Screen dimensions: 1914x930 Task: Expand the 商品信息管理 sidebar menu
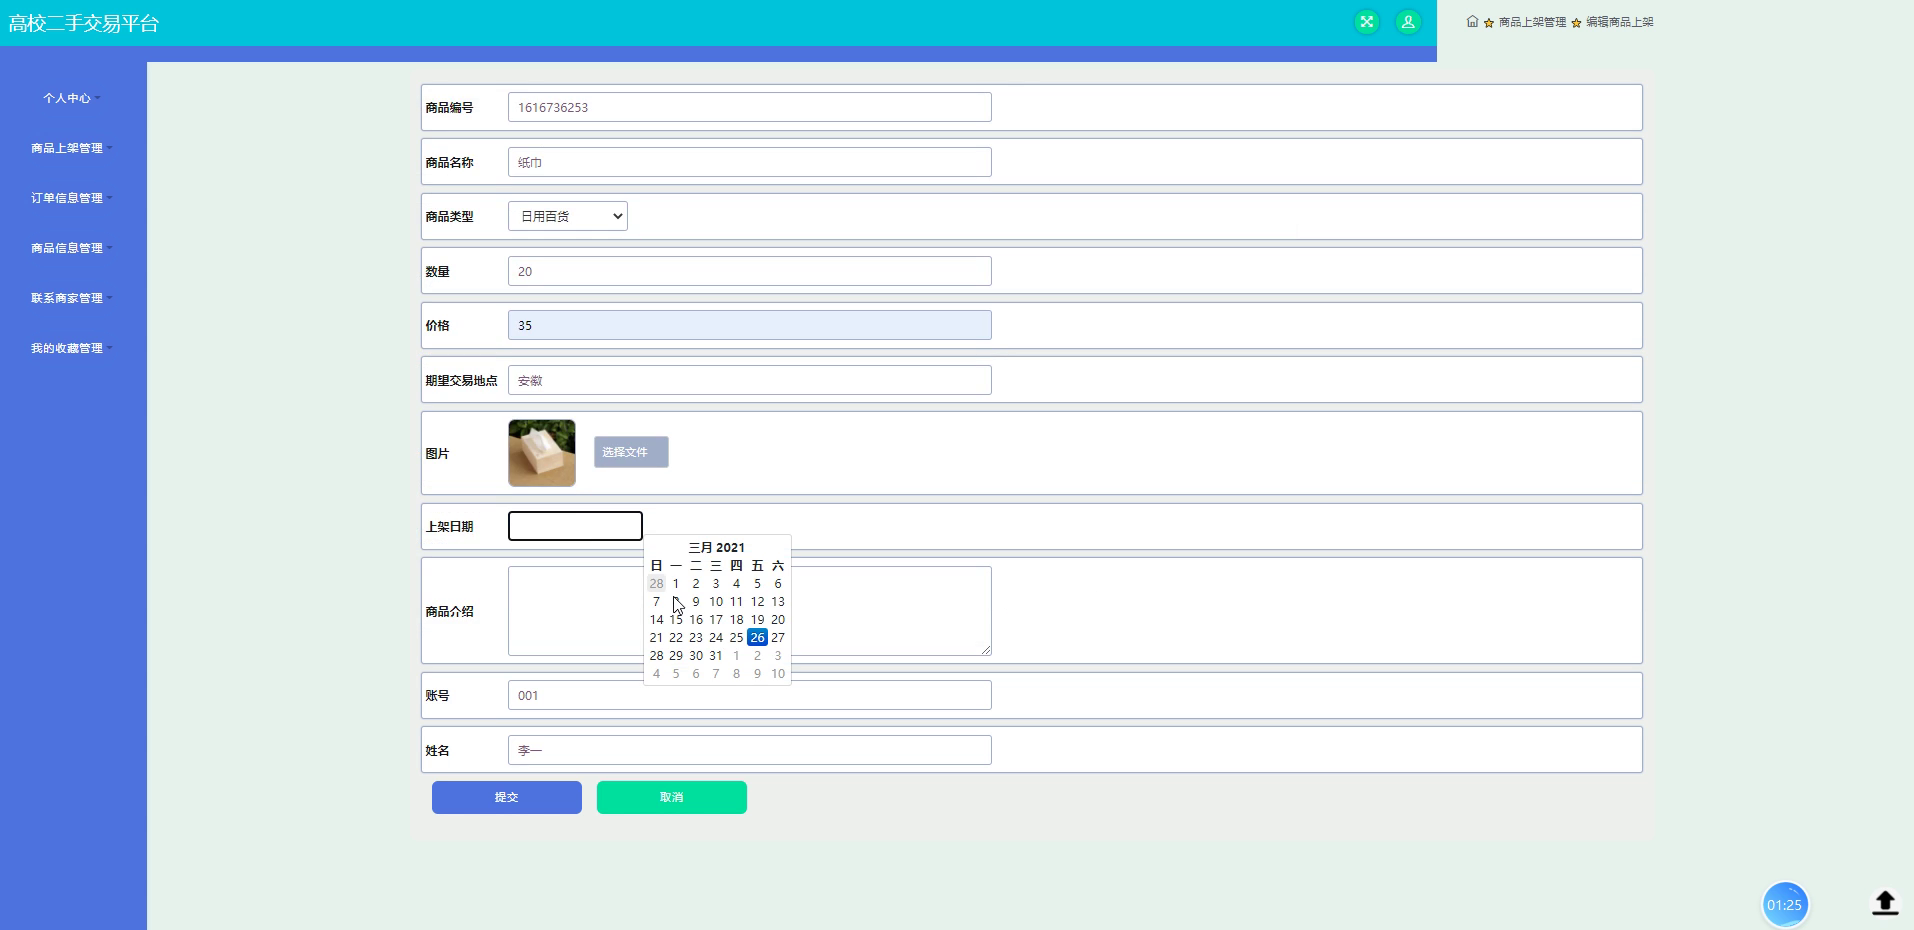coord(73,248)
